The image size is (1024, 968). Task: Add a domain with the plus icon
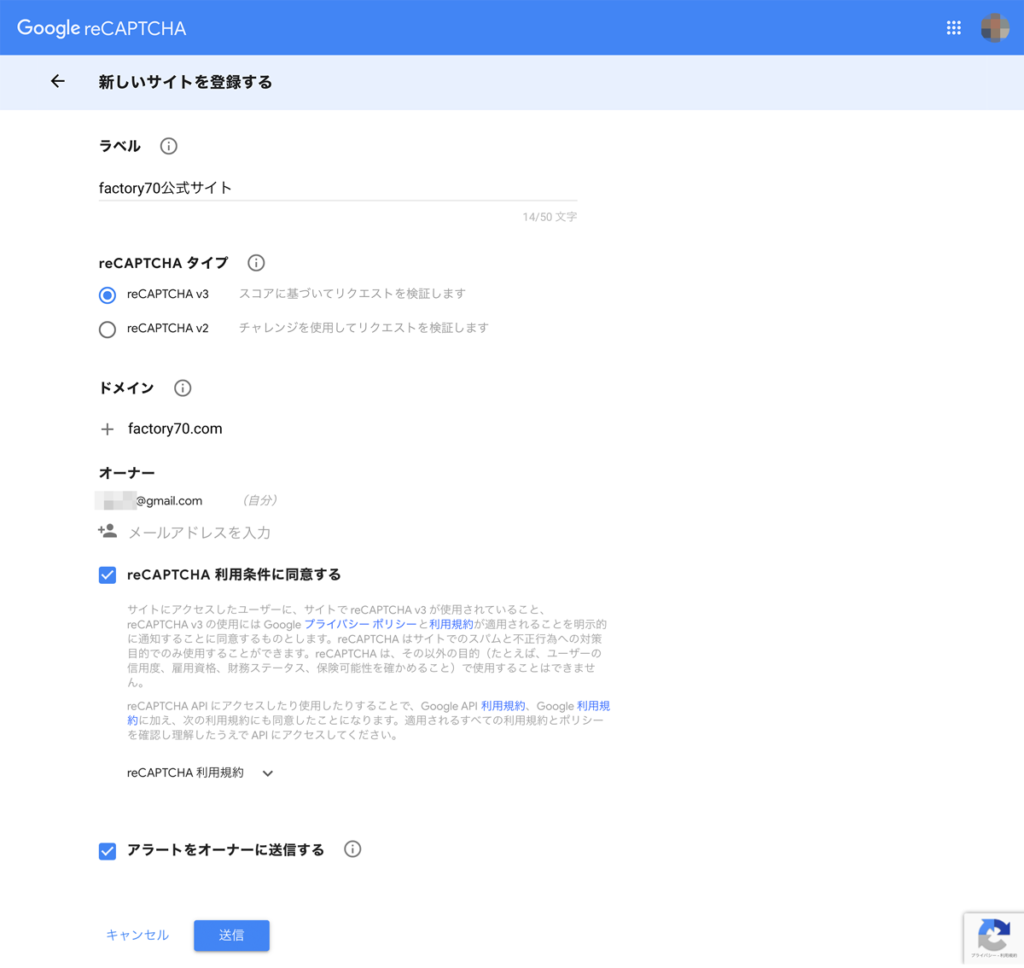tap(107, 429)
